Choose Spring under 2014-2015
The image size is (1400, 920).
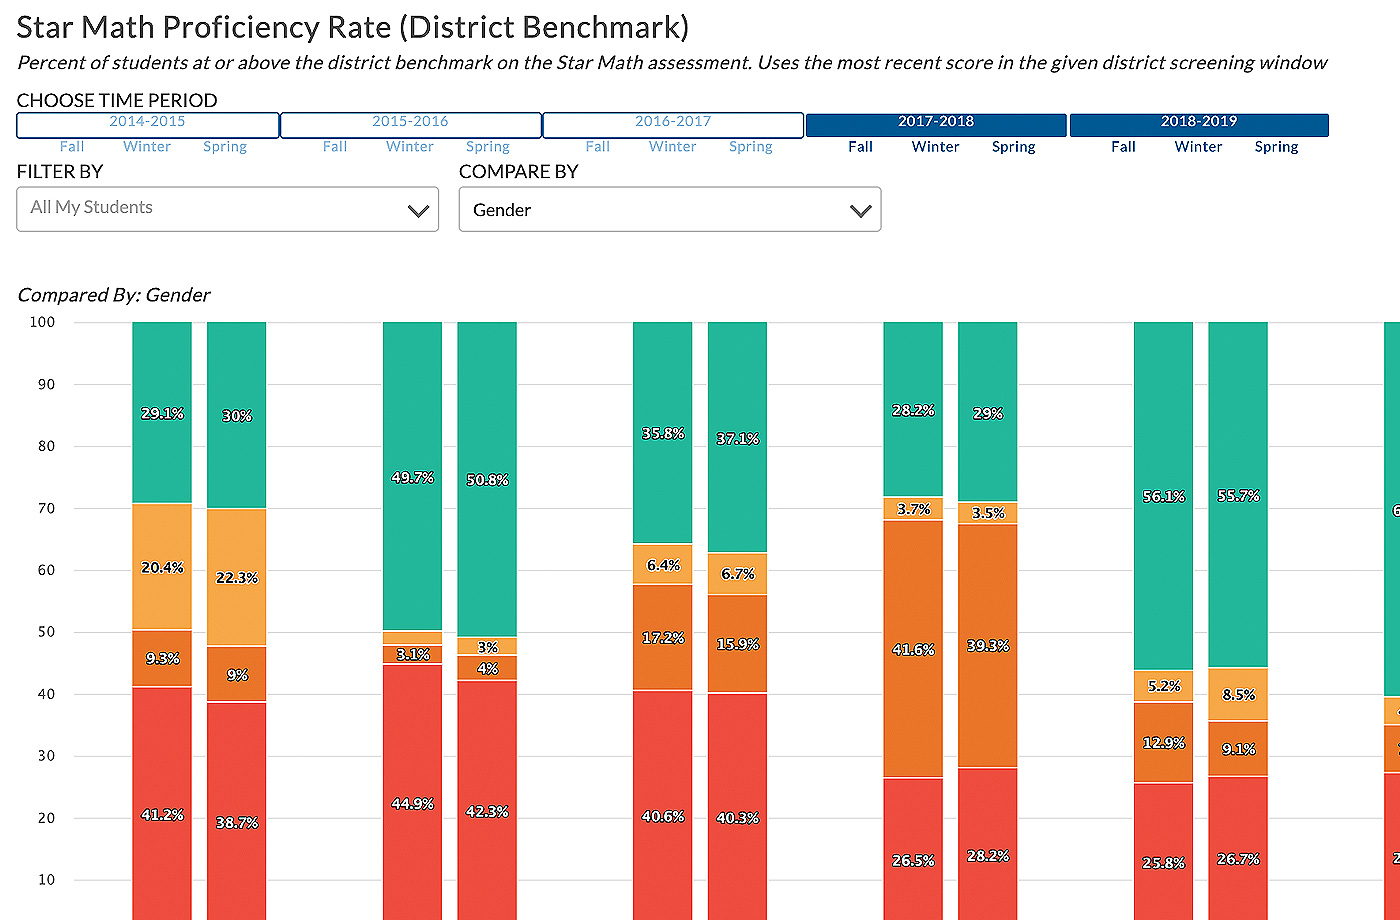pyautogui.click(x=225, y=147)
